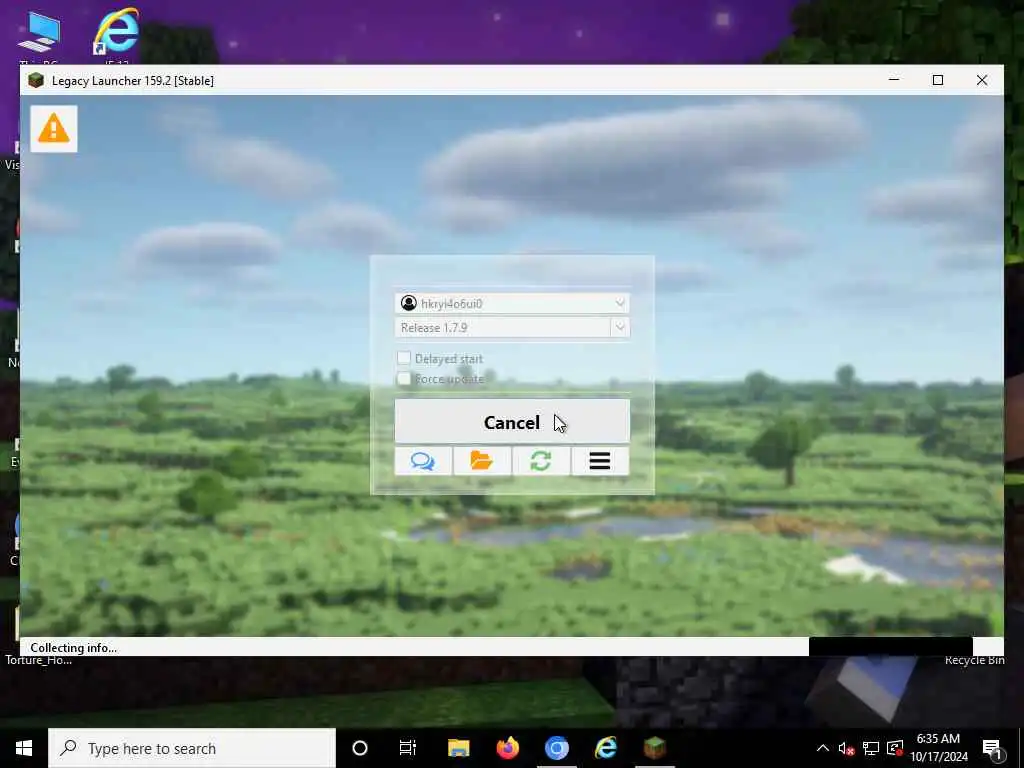Screen dimensions: 1024x768
Task: Click the muted volume tray icon
Action: [846, 748]
